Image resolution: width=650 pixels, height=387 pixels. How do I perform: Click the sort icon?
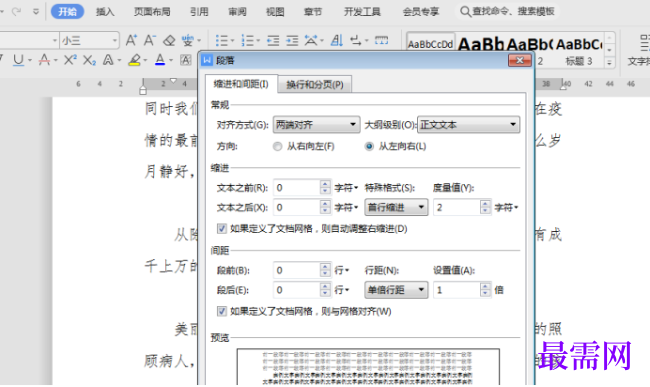pyautogui.click(x=337, y=41)
